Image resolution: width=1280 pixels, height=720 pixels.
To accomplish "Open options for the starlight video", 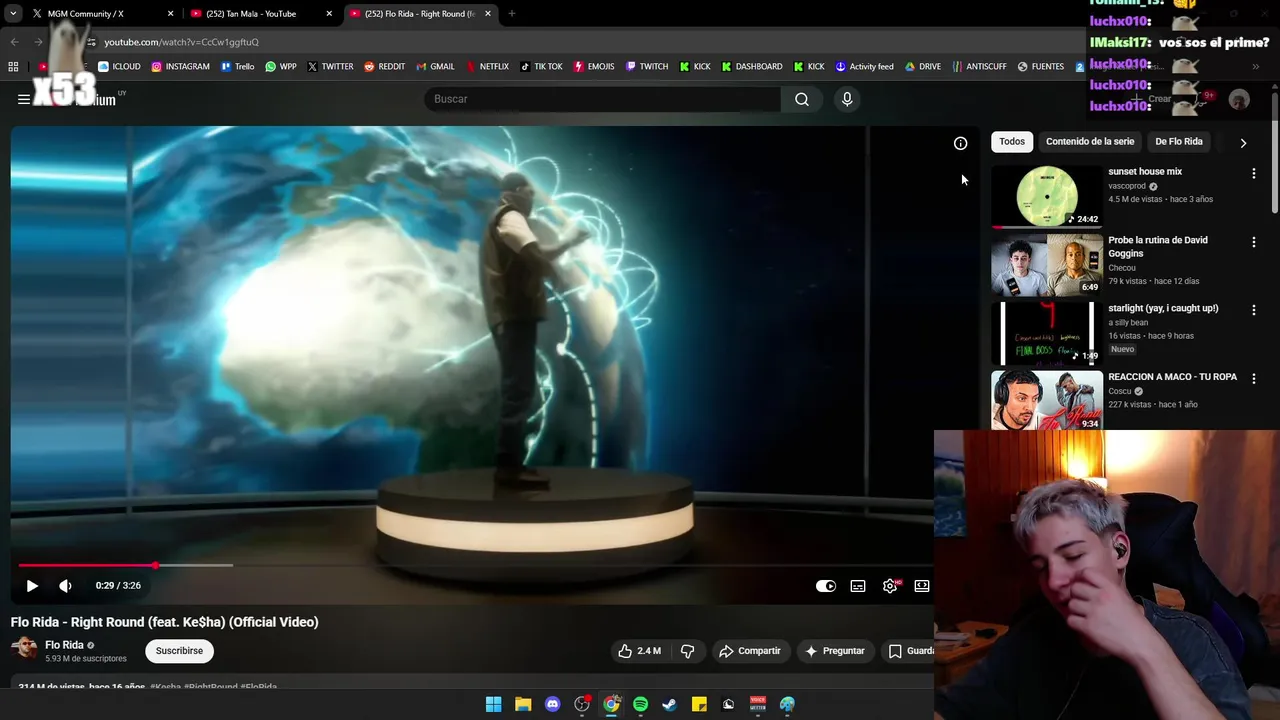I will 1253,310.
